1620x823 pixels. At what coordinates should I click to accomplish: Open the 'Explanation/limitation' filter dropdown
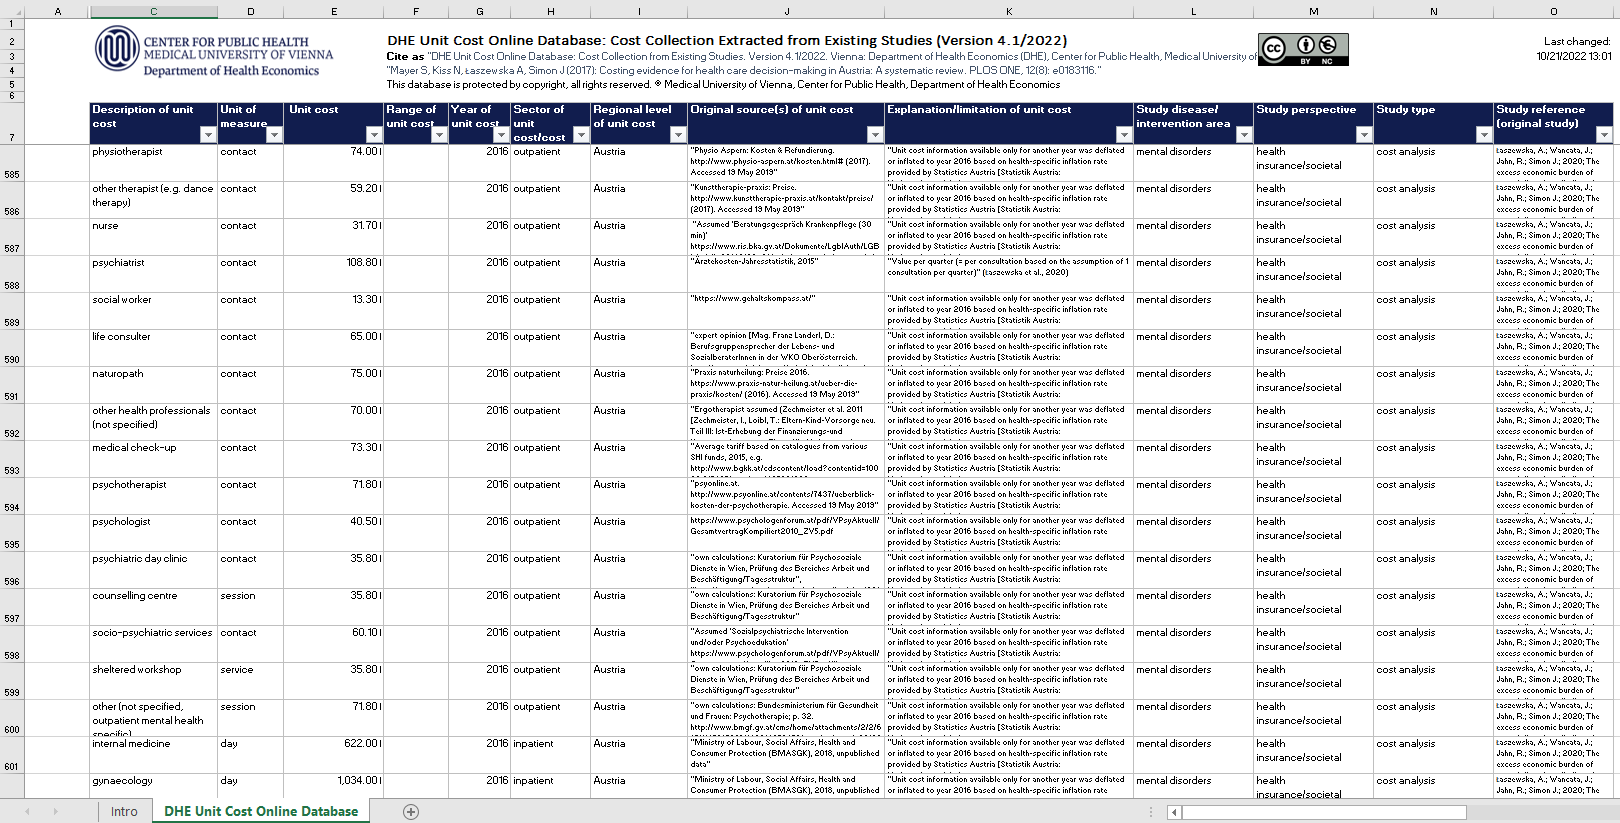tap(1123, 135)
